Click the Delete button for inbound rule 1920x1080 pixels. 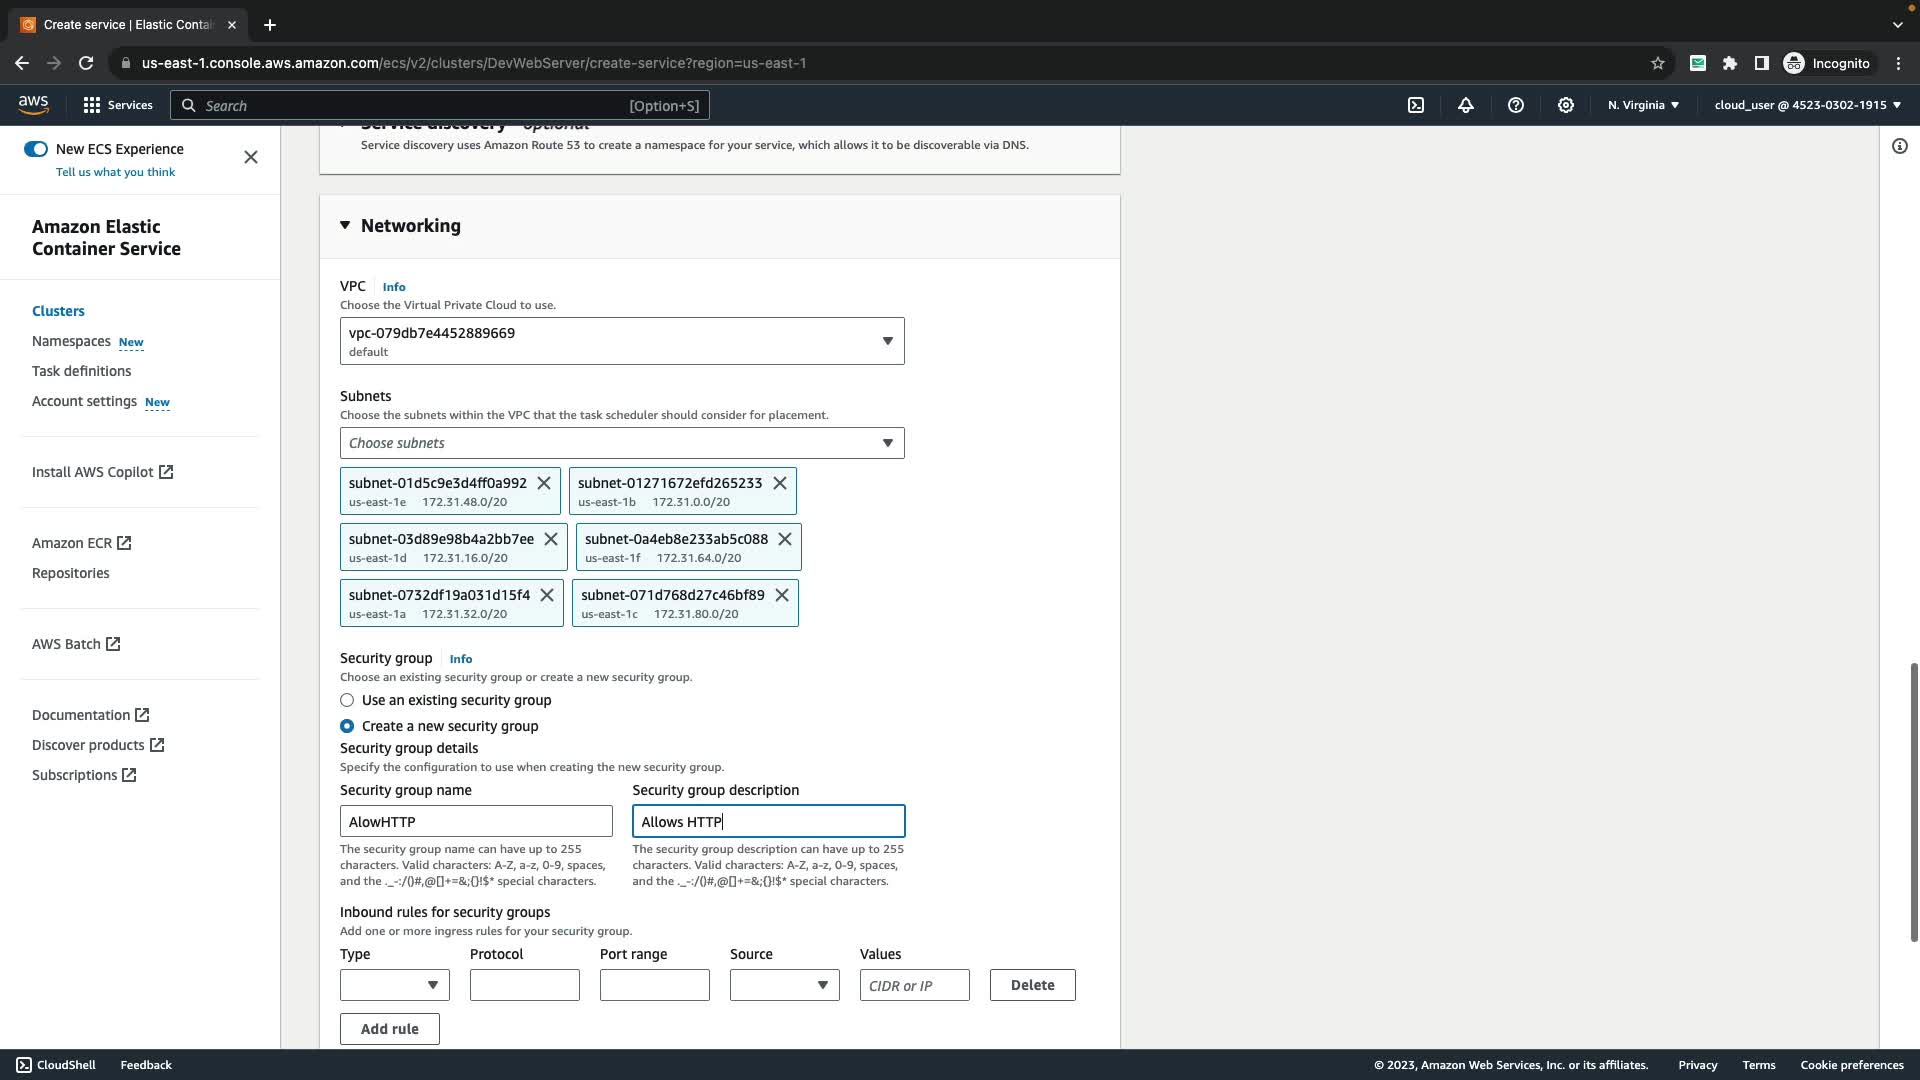[x=1032, y=985]
